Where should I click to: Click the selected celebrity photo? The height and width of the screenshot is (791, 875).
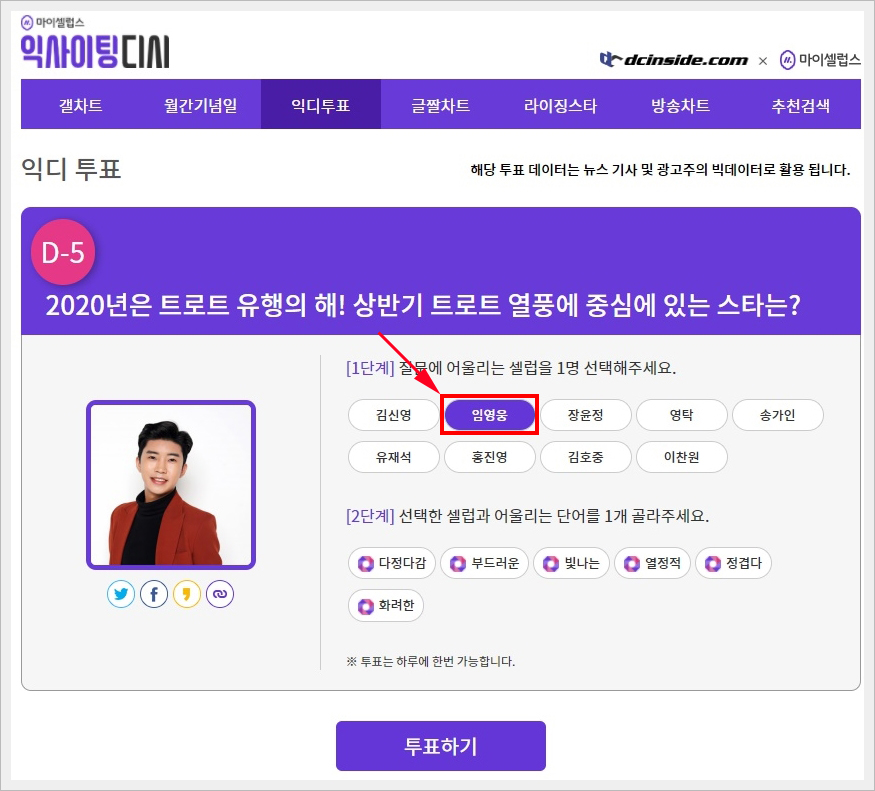point(171,485)
